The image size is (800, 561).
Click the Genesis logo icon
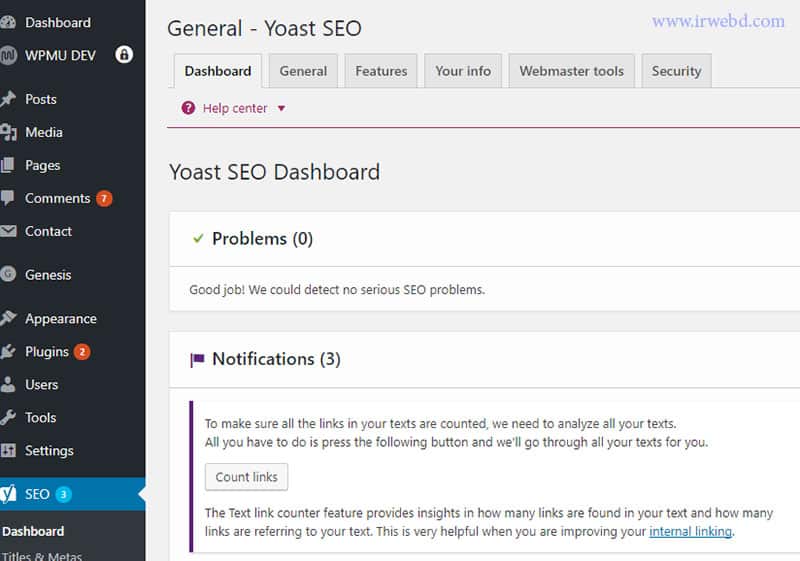point(7,274)
